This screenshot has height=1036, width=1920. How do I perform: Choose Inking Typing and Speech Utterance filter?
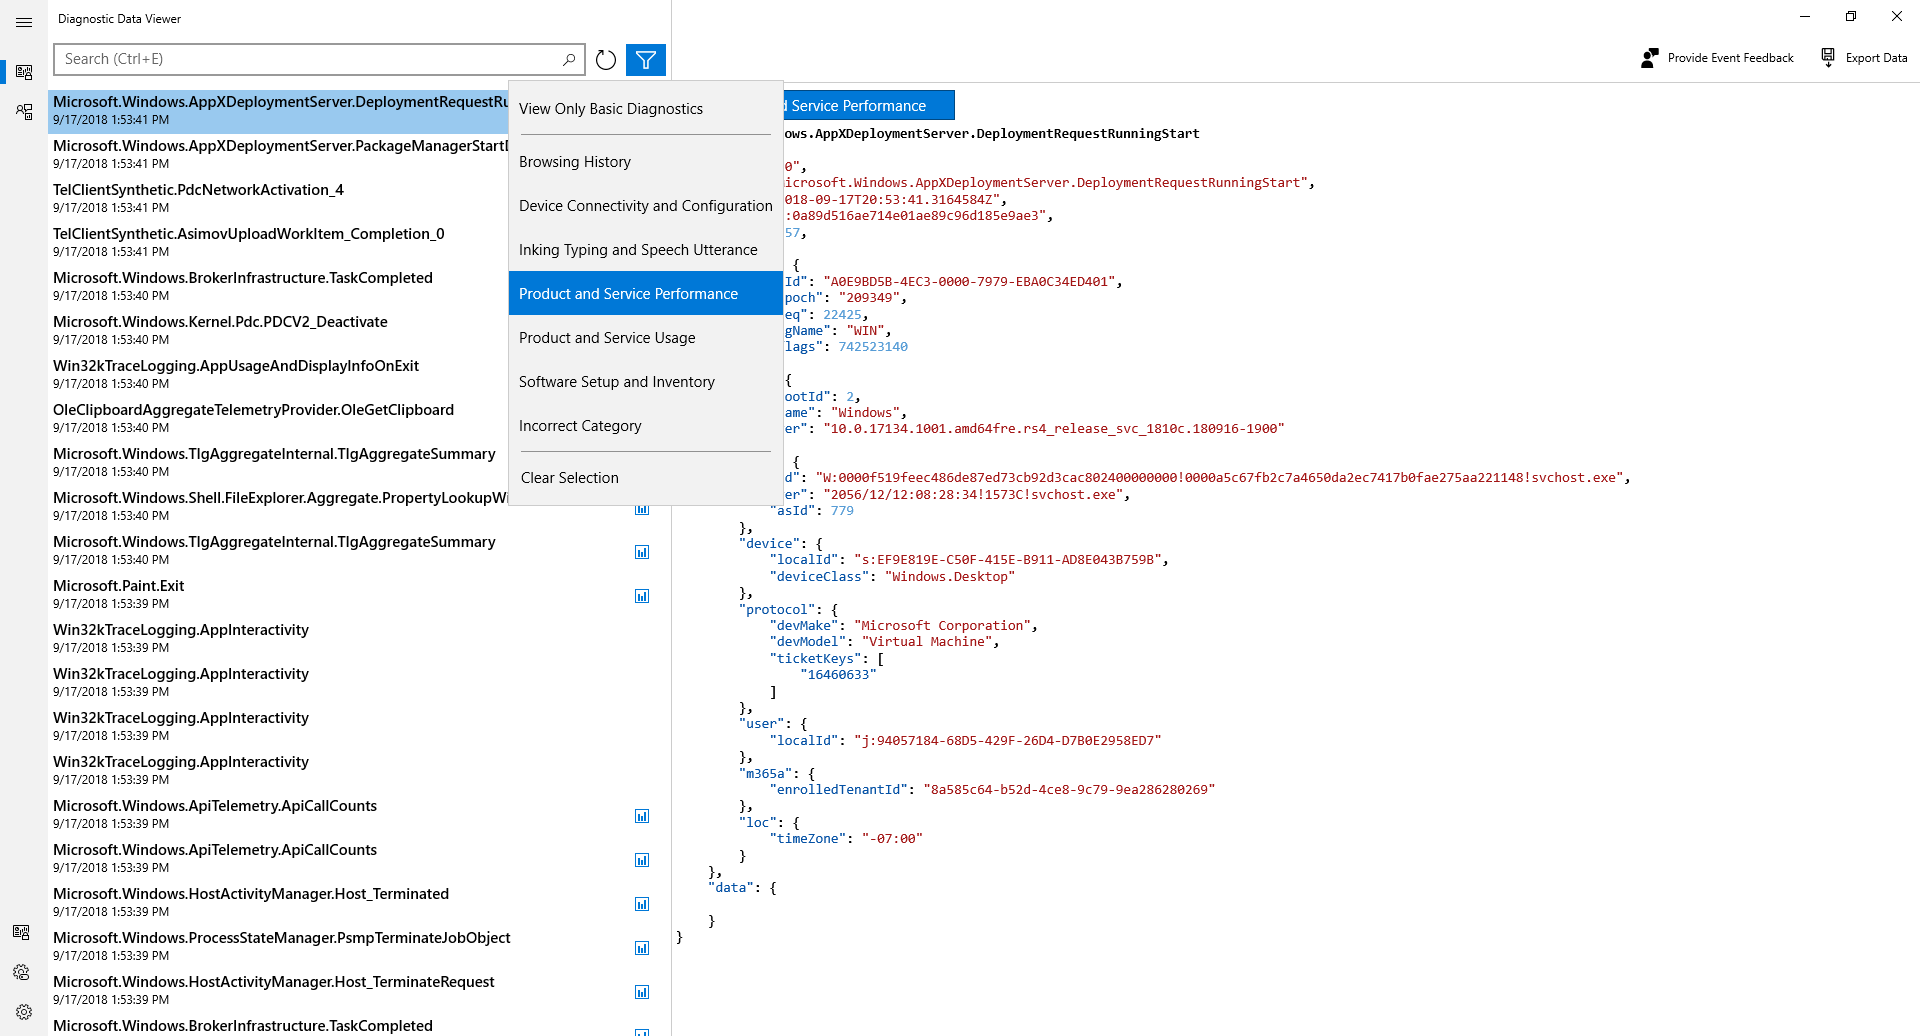tap(637, 250)
